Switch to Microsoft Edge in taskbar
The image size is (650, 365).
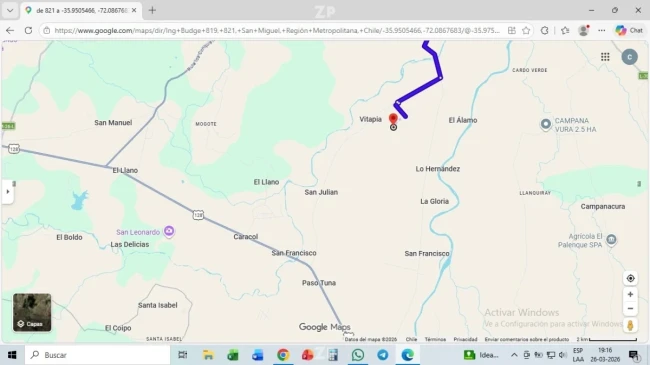pos(407,355)
